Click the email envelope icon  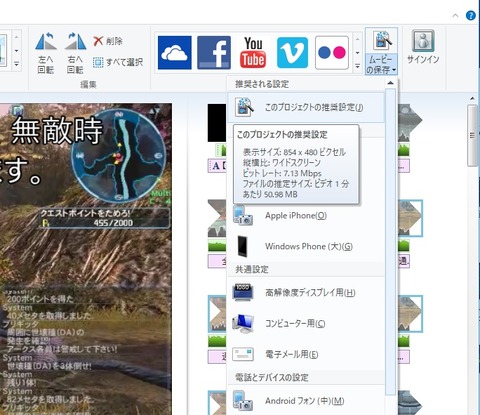click(x=243, y=354)
